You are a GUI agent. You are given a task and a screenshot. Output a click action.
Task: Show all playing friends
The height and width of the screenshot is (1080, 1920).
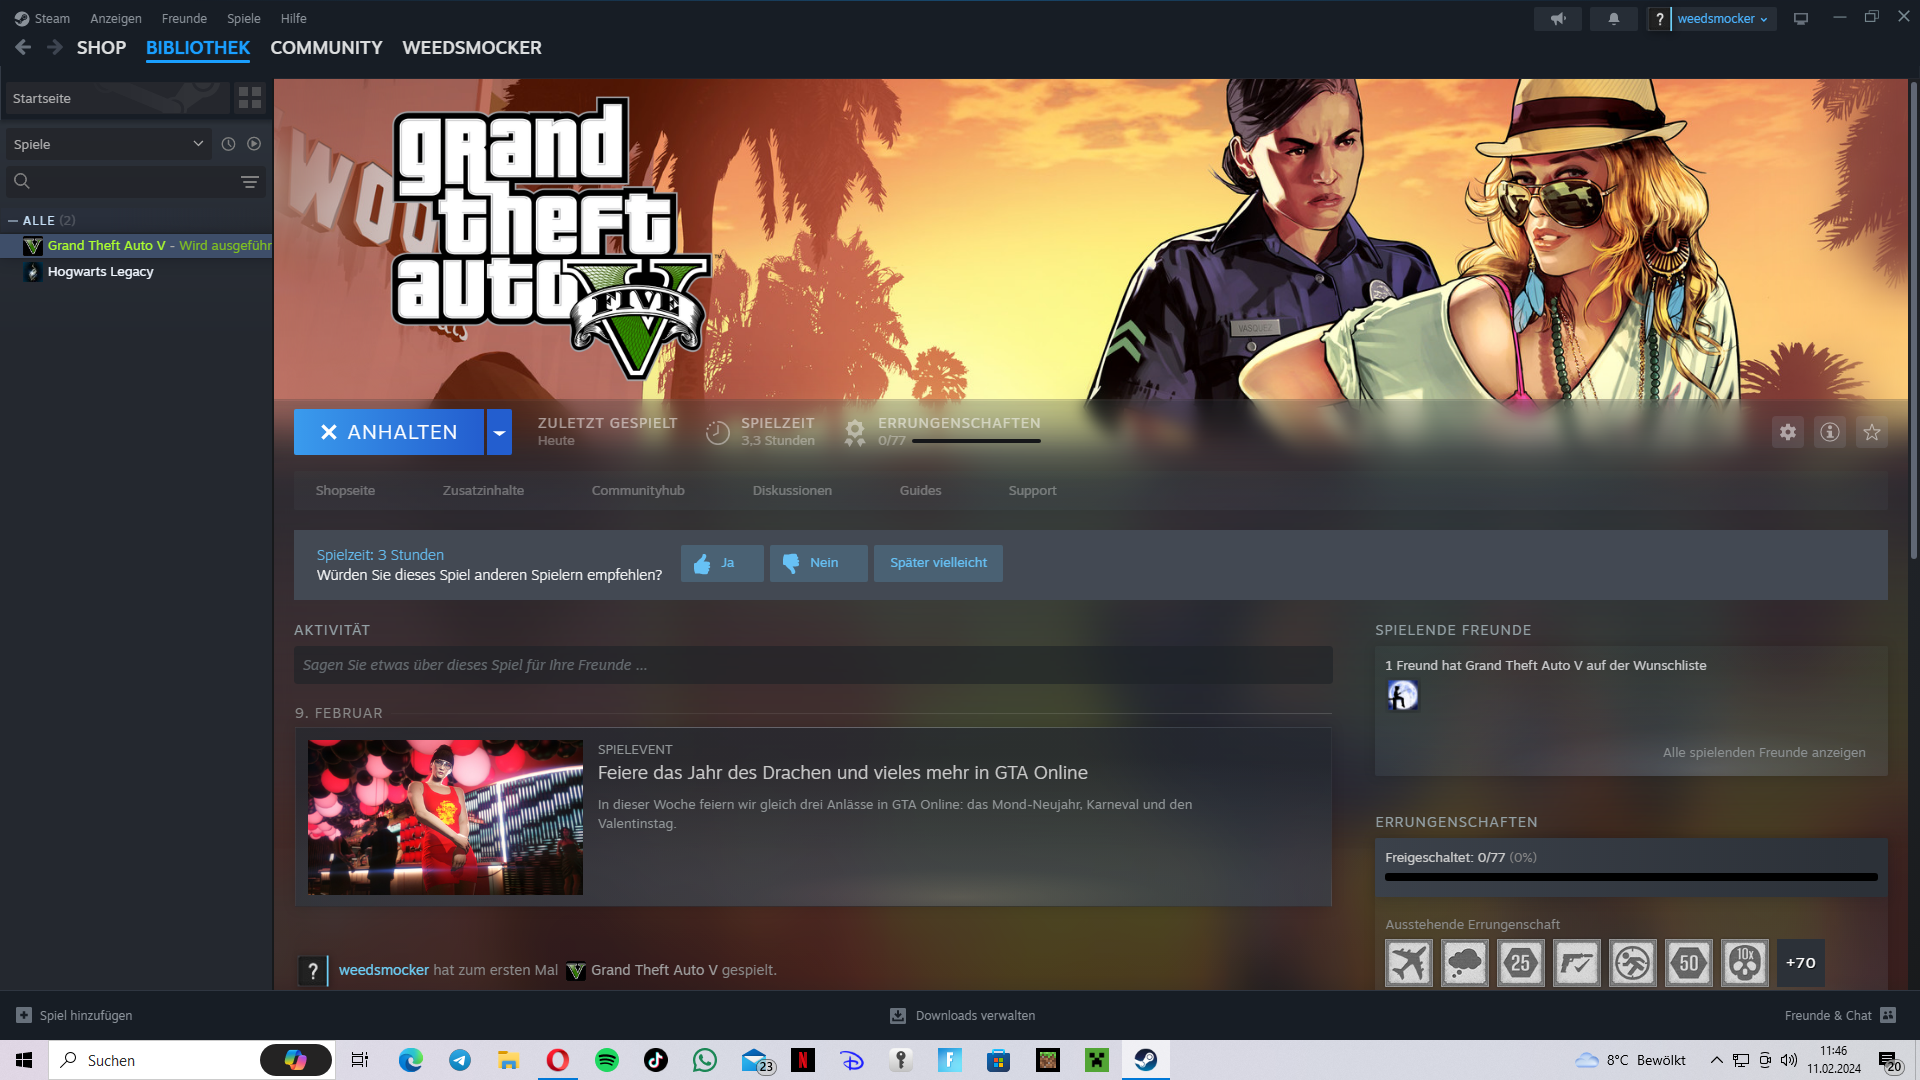click(x=1764, y=752)
